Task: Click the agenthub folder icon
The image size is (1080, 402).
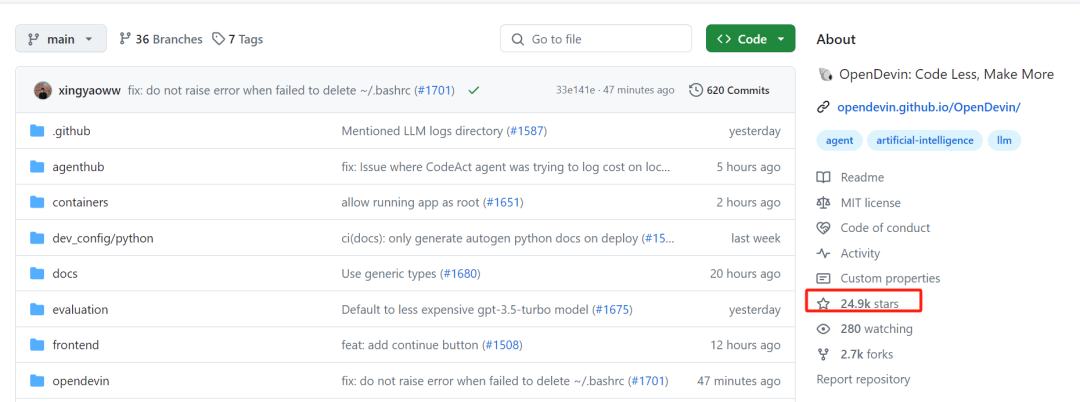Action: (37, 167)
